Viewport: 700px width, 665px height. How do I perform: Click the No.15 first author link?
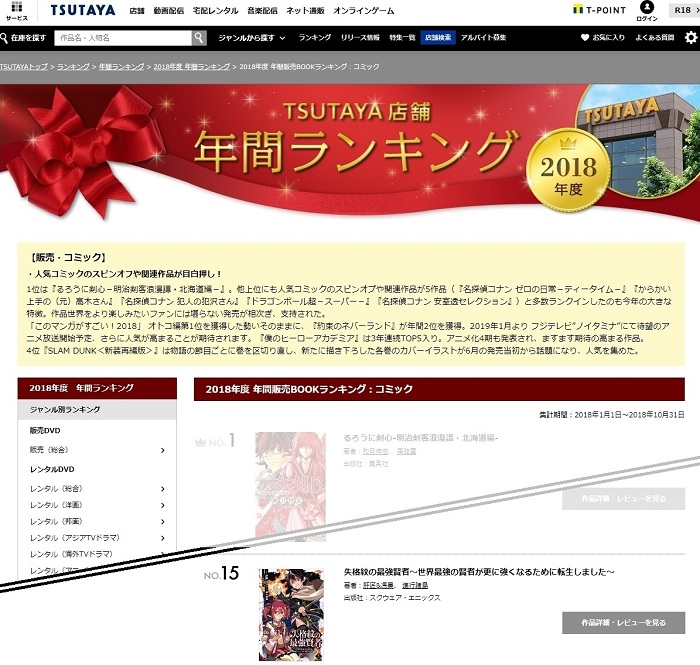(379, 585)
